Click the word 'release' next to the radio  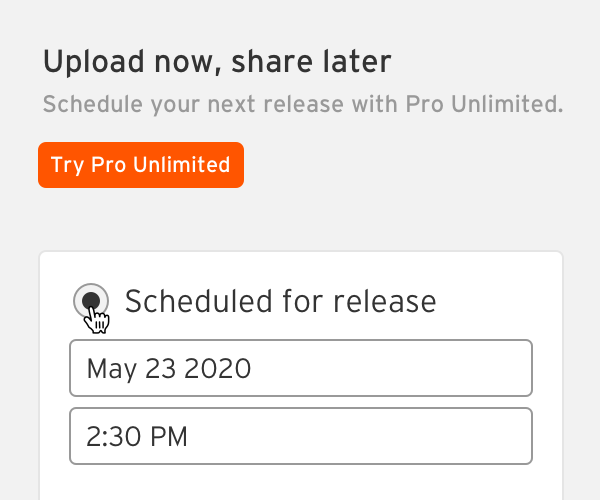[385, 302]
